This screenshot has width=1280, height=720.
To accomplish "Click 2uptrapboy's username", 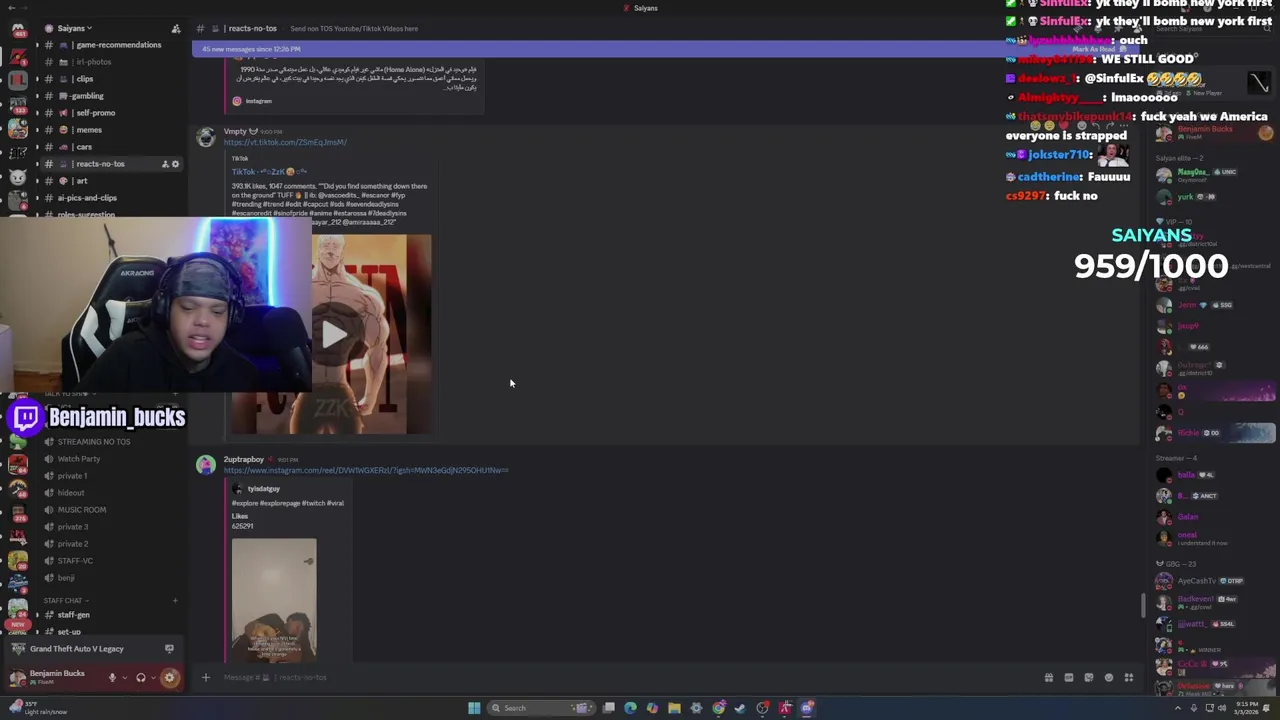I will click(x=244, y=459).
